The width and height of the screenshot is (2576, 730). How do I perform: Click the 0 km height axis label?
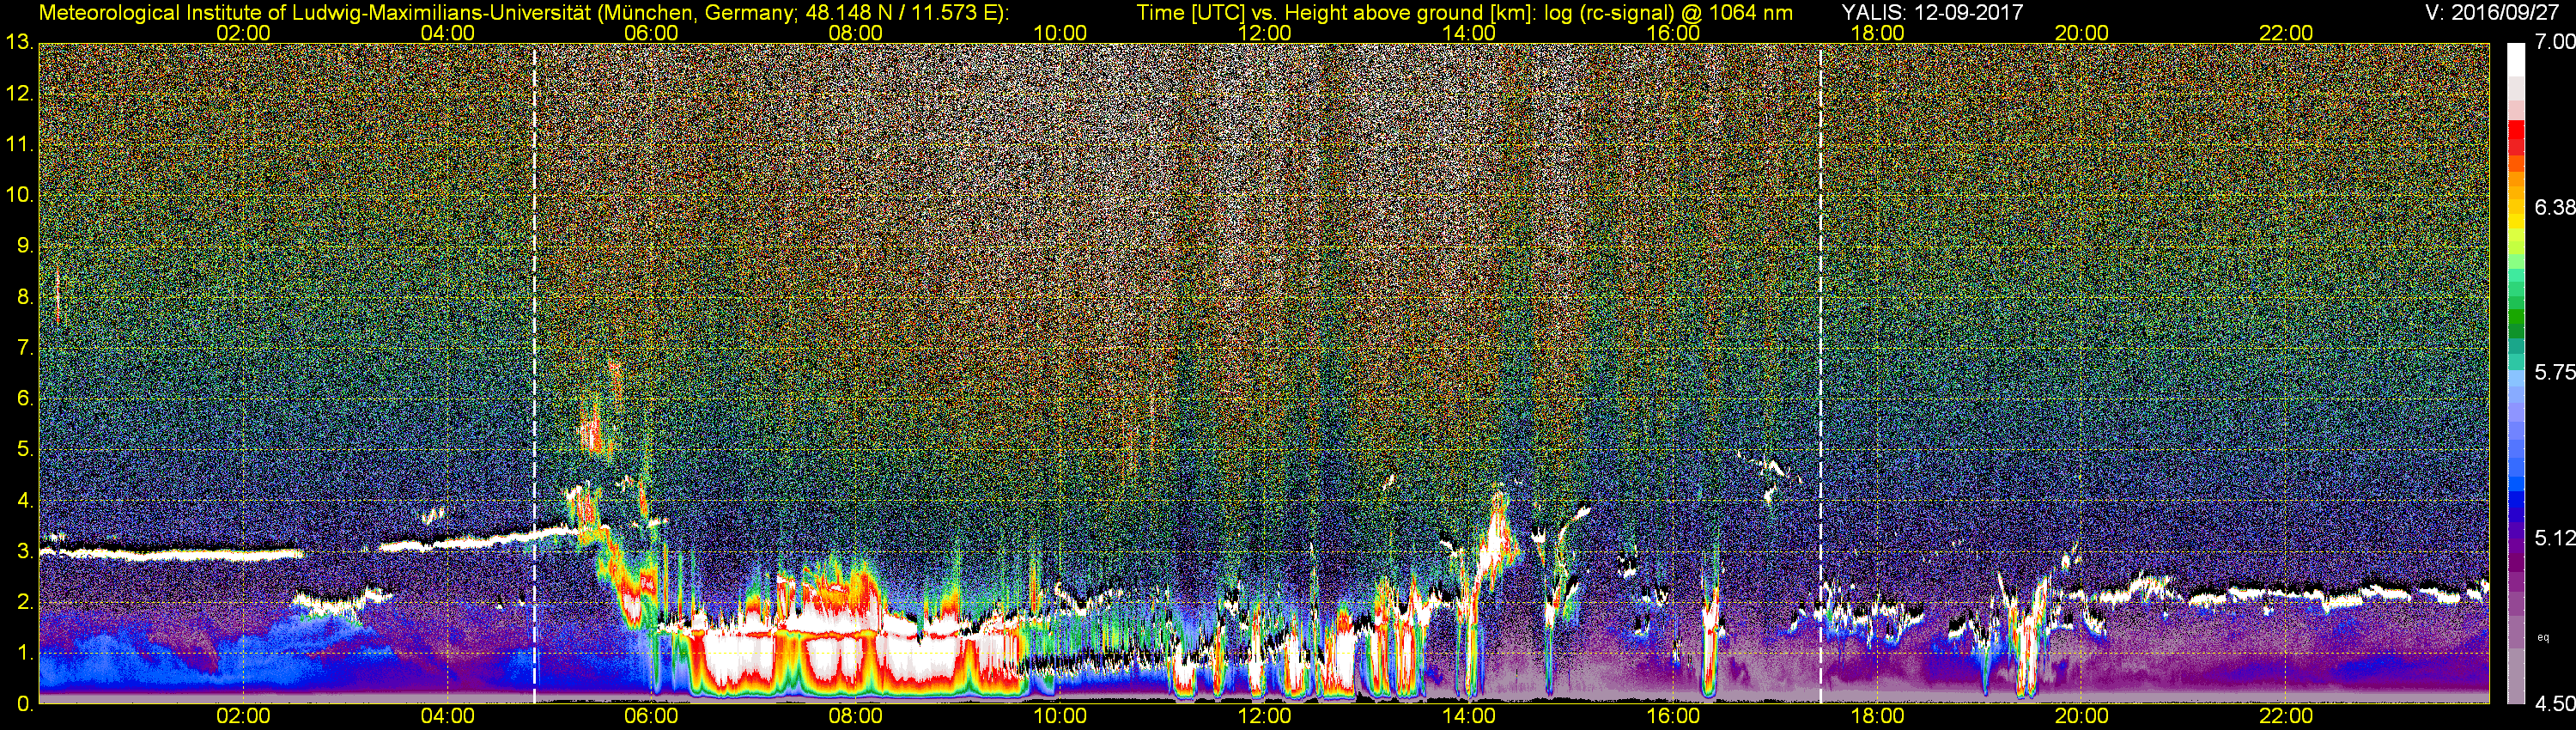coord(24,704)
